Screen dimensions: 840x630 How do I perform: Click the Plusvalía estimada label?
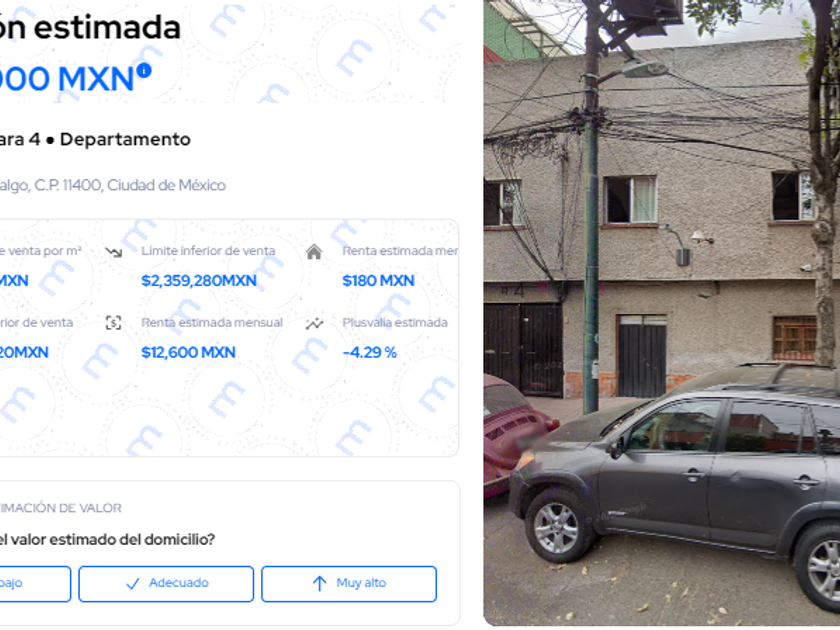point(395,322)
